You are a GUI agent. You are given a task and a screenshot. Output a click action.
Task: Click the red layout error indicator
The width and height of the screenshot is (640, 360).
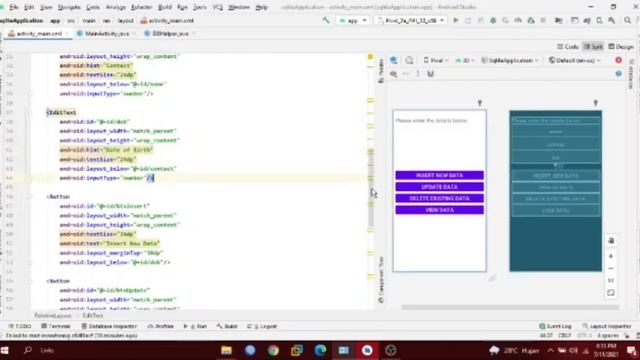[618, 60]
